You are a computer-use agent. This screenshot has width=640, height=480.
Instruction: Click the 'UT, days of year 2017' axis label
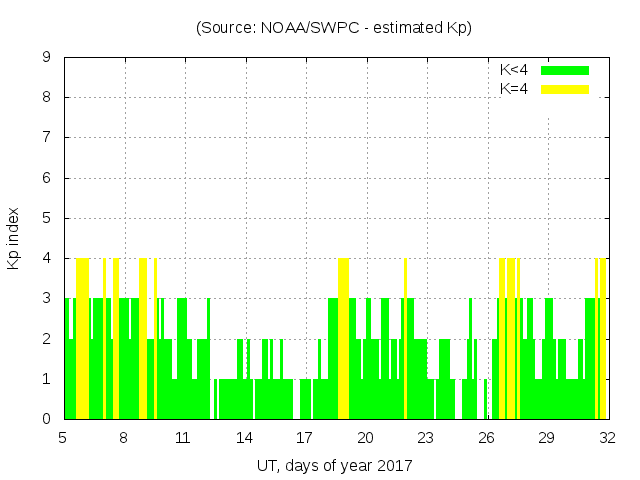pyautogui.click(x=334, y=465)
